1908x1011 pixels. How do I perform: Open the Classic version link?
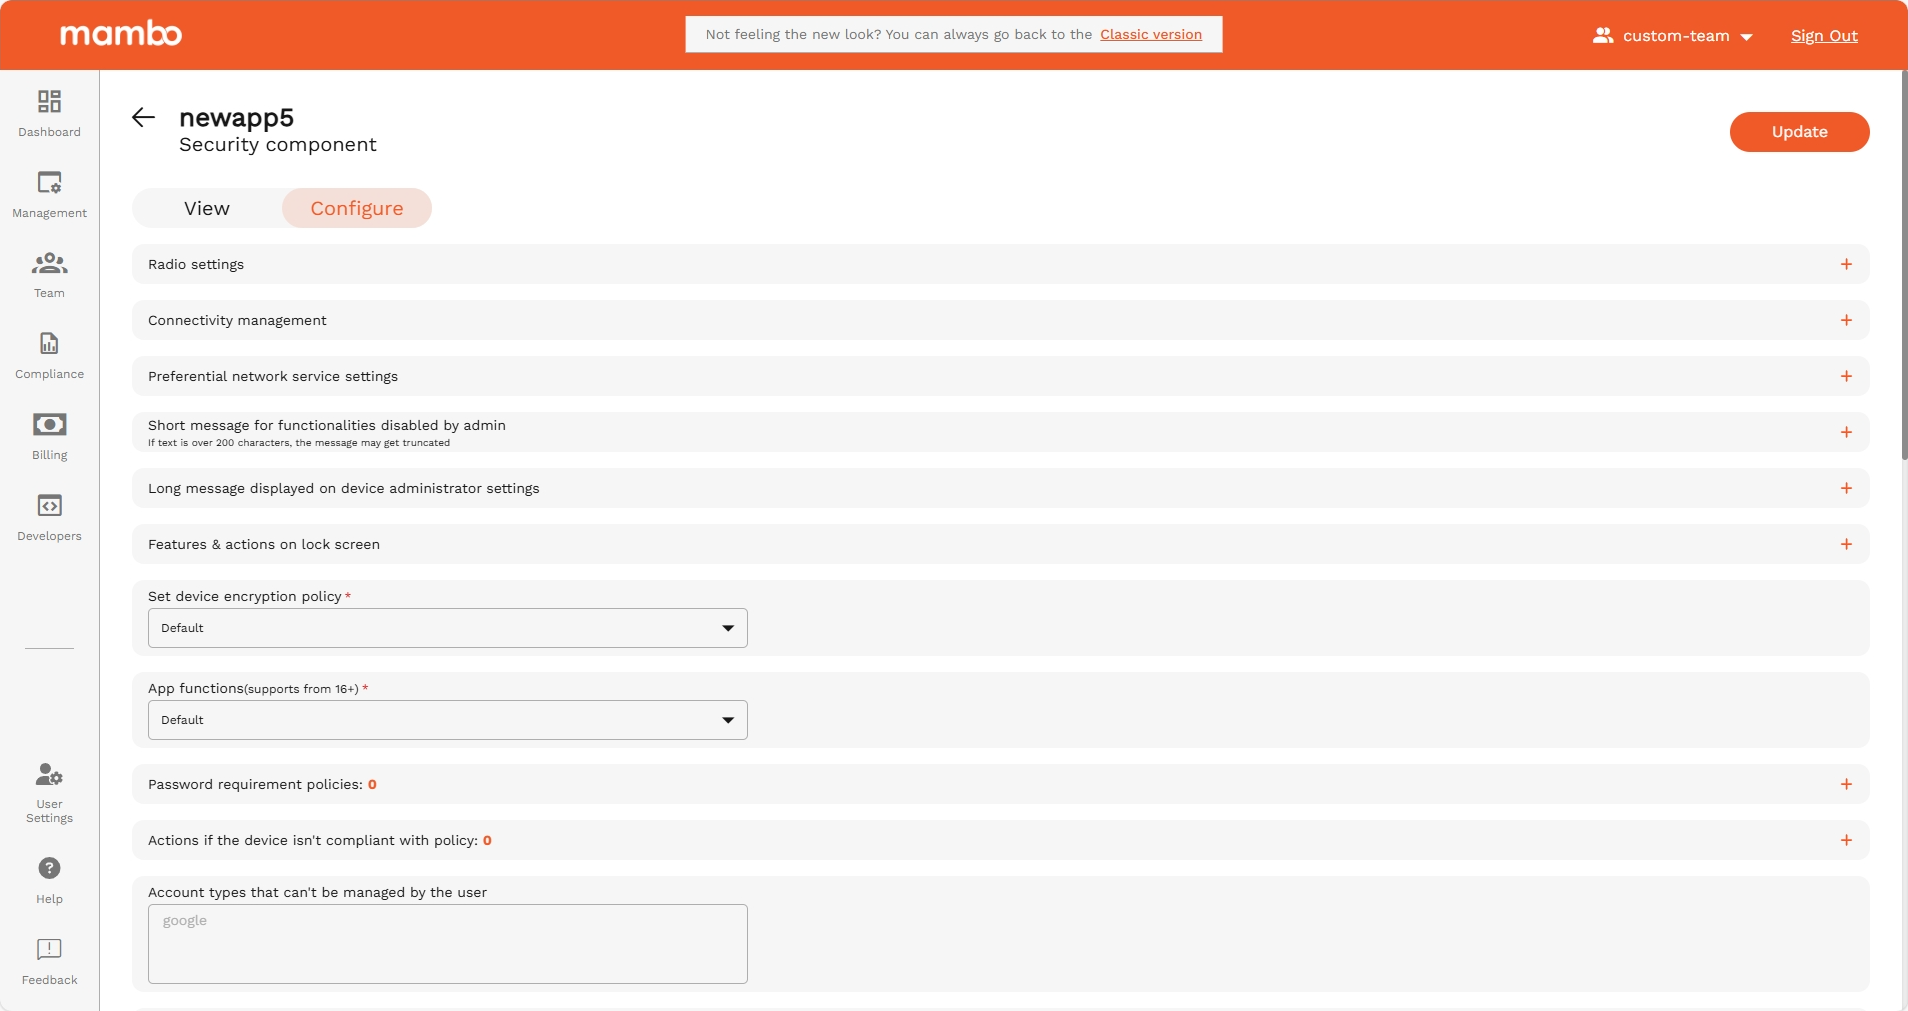pyautogui.click(x=1151, y=34)
